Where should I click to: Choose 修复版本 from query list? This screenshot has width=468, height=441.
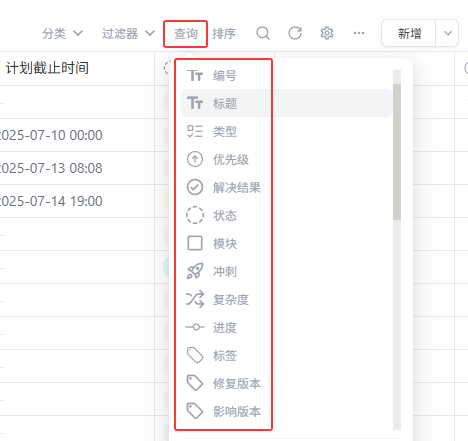click(287, 383)
